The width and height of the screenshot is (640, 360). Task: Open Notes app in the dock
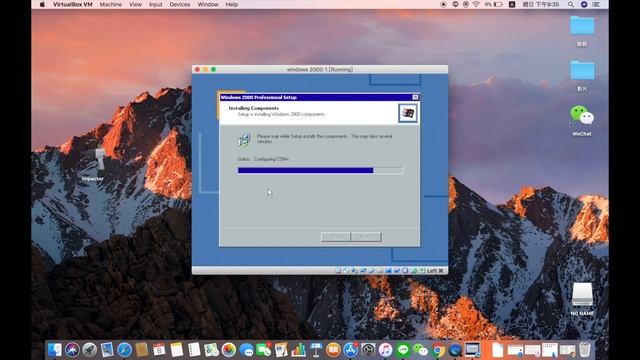point(177,350)
